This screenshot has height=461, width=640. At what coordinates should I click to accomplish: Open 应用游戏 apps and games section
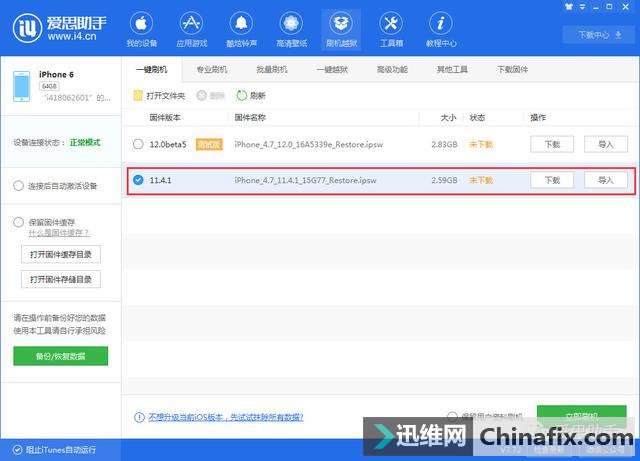click(191, 30)
